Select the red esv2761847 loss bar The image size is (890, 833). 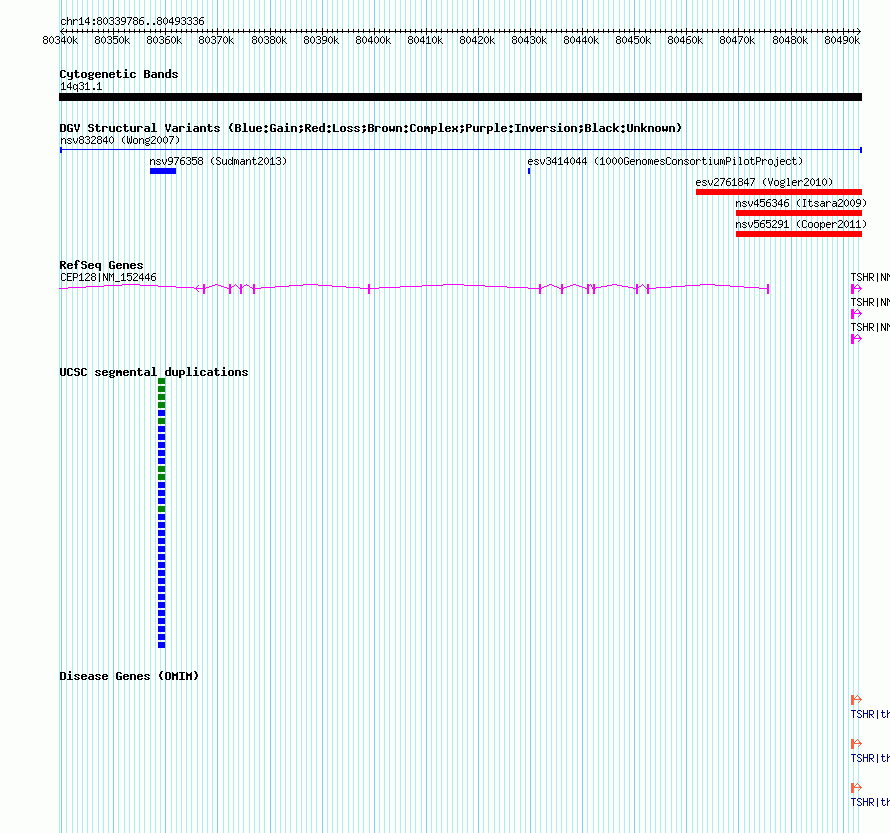(779, 192)
